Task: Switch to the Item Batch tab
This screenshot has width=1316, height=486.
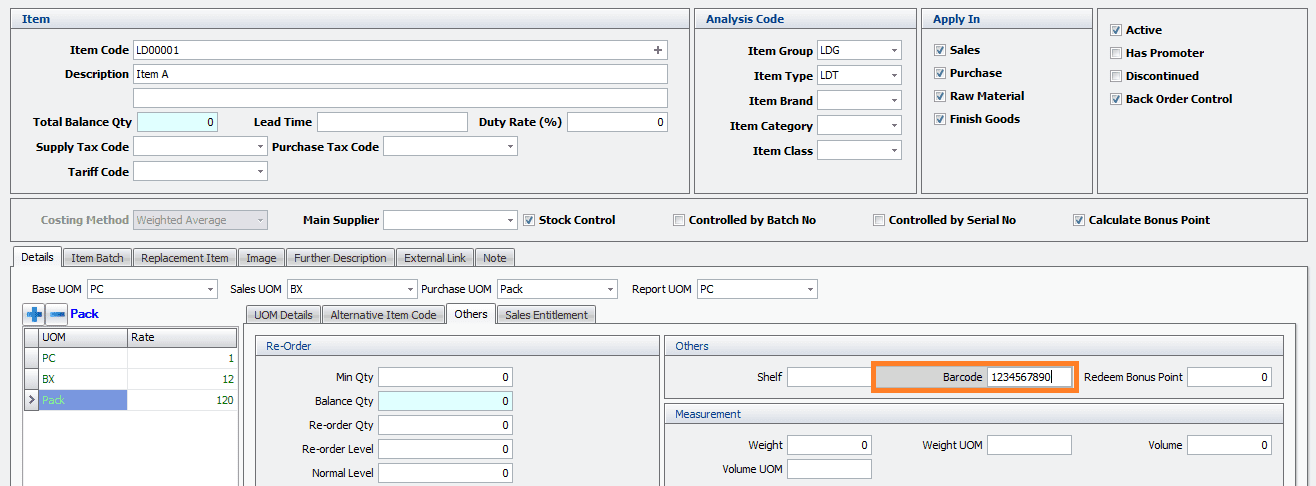Action: coord(97,258)
